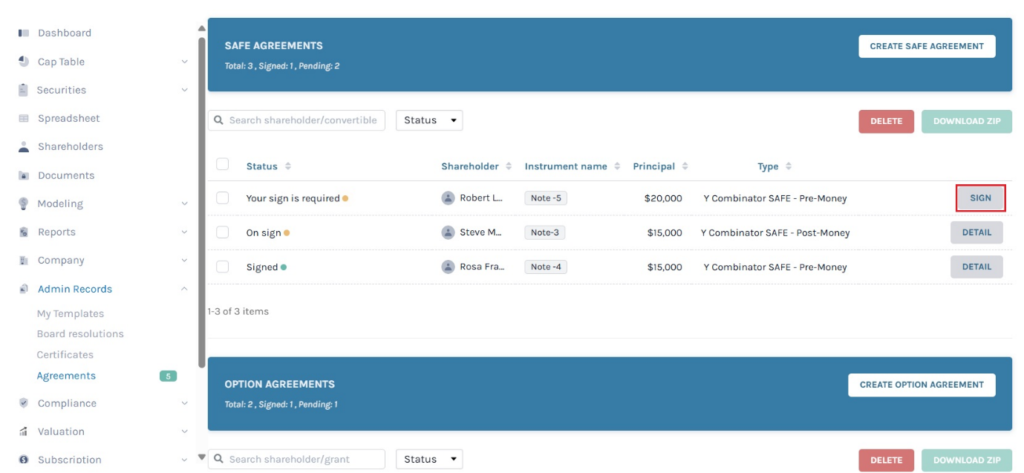Toggle the select-all checkbox in table header
Image resolution: width=1024 pixels, height=473 pixels.
[223, 165]
